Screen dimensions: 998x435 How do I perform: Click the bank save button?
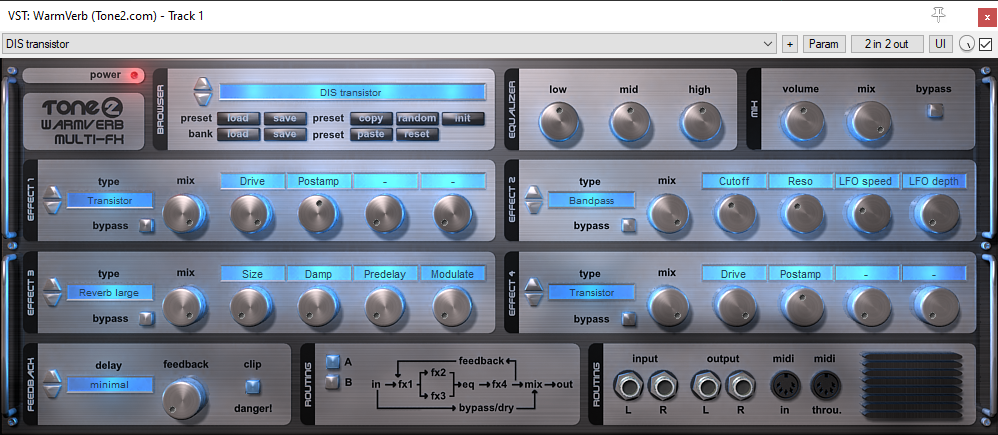(x=285, y=134)
